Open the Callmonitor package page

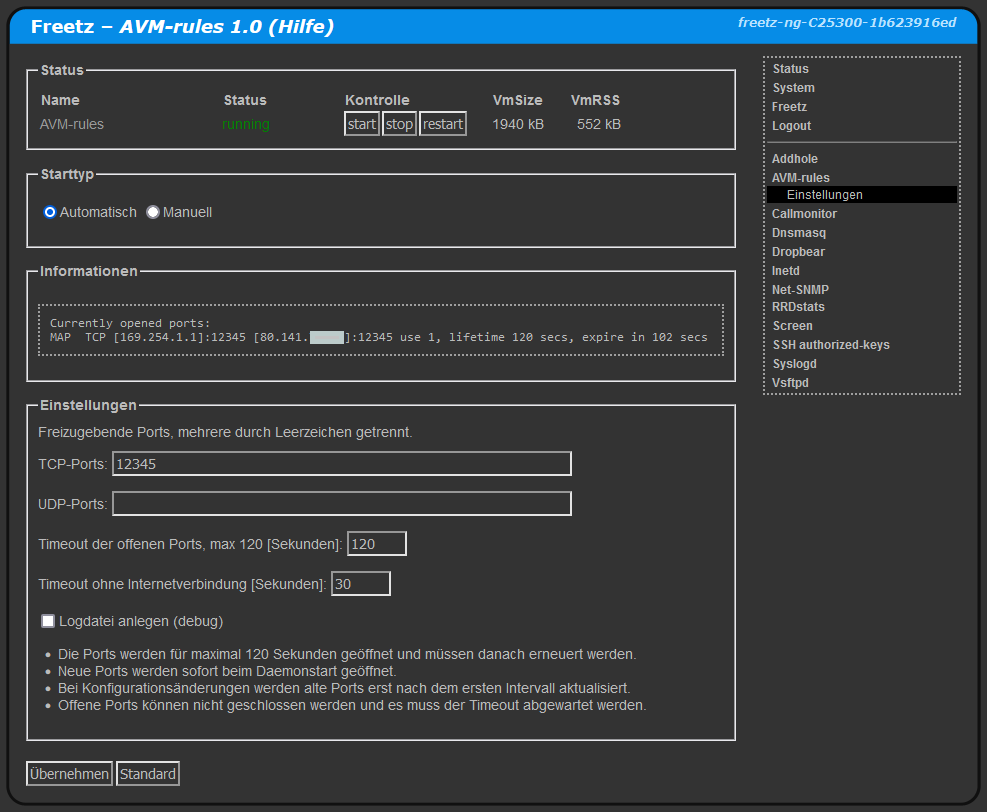coord(804,214)
